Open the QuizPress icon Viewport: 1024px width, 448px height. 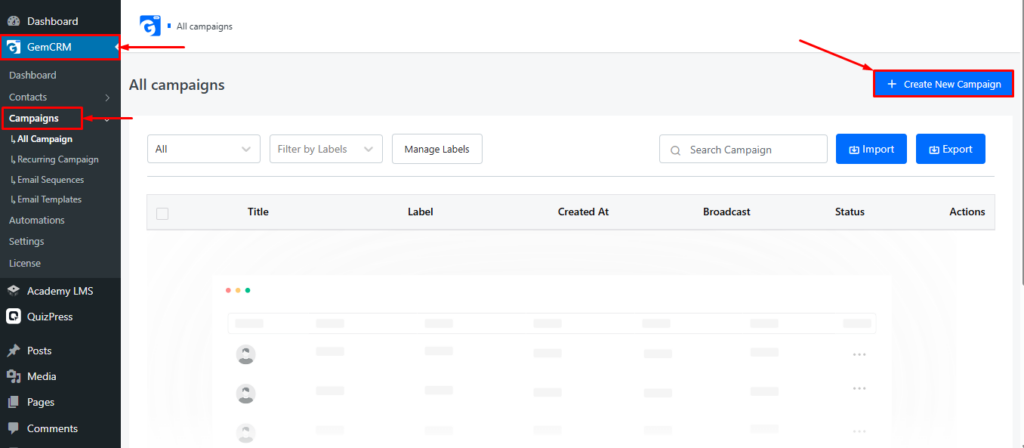coord(14,317)
